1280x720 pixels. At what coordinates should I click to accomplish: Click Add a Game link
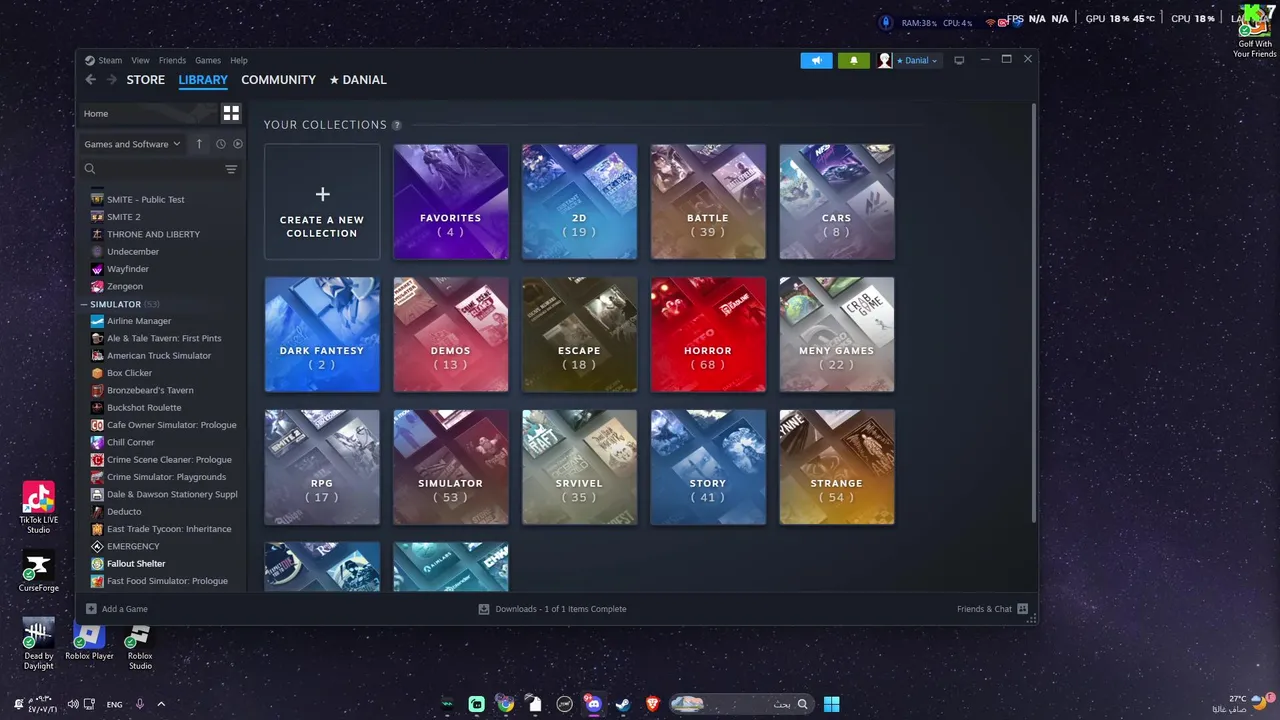tap(124, 609)
